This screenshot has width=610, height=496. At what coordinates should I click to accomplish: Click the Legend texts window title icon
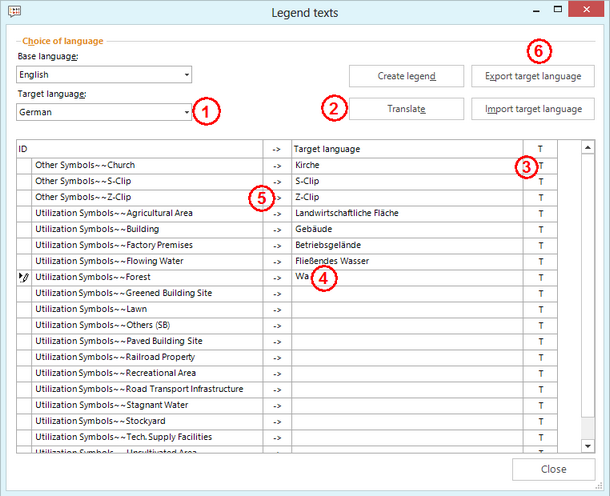click(14, 11)
